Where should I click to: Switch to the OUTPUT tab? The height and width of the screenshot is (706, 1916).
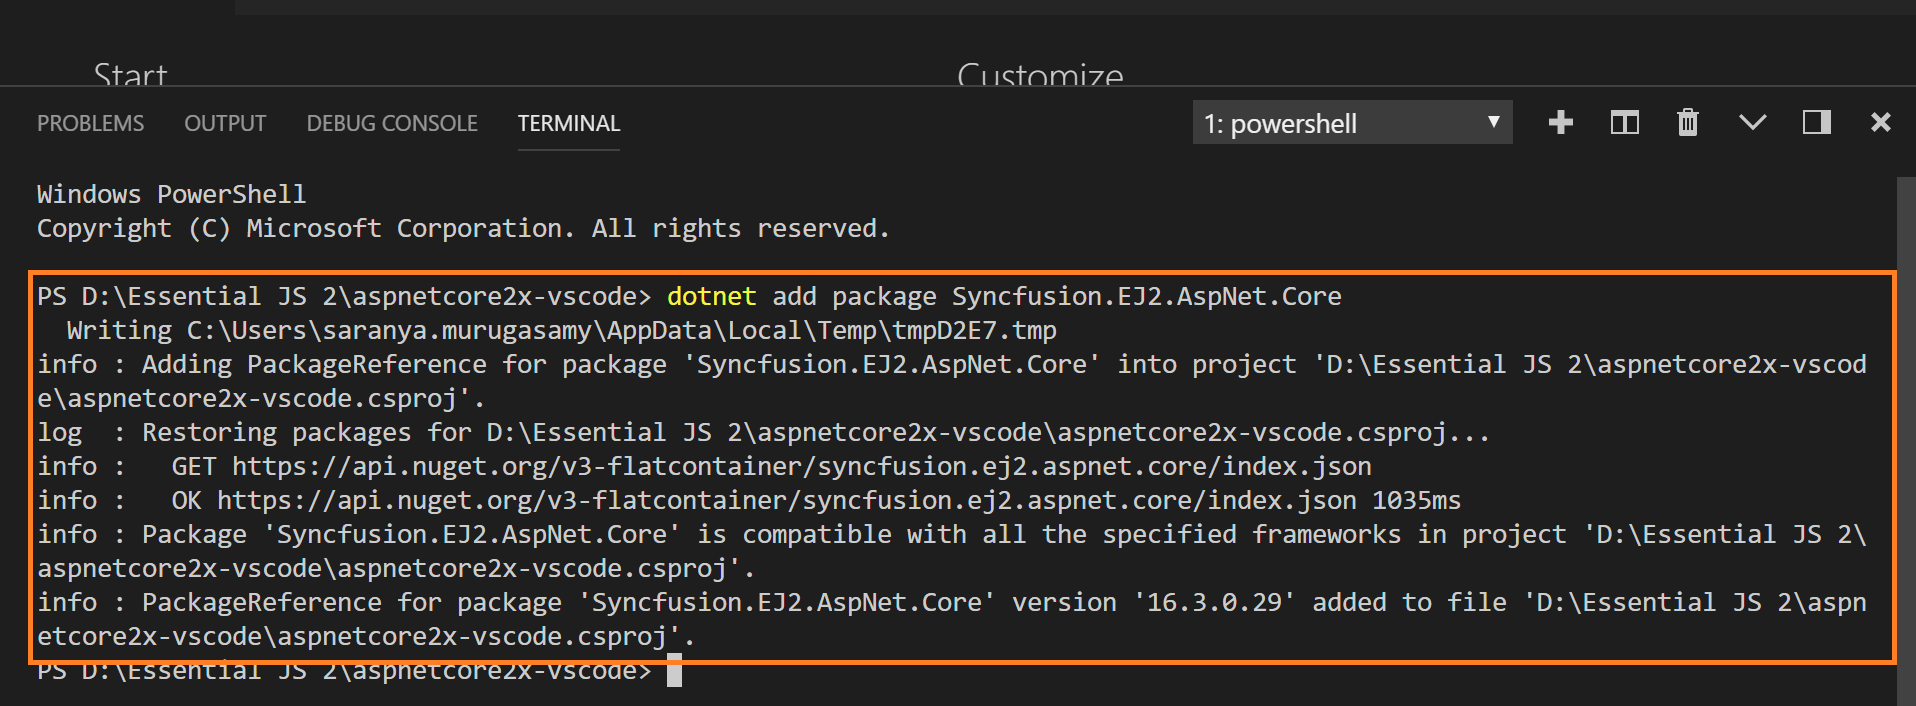[x=225, y=123]
